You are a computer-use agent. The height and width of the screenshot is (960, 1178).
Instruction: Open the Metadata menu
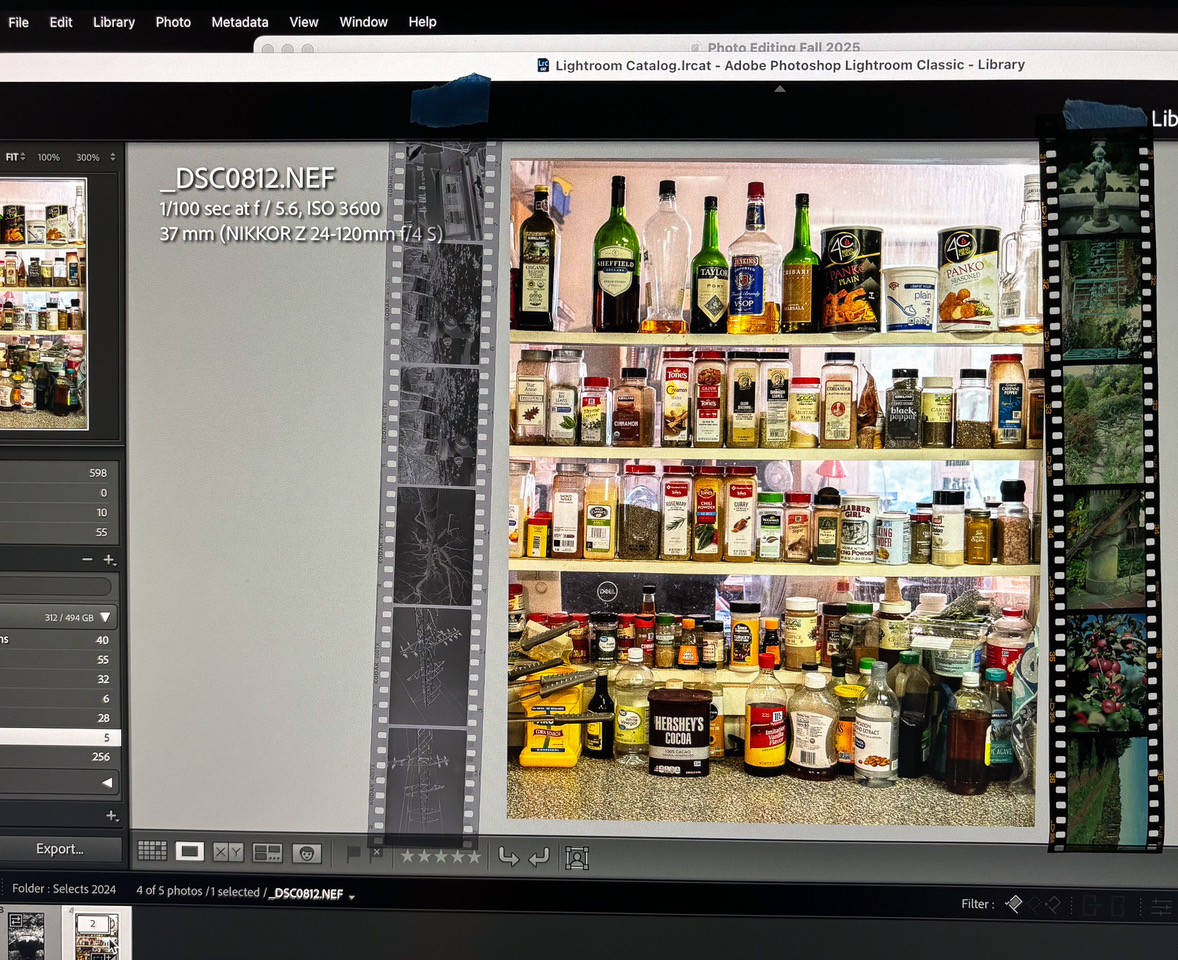tap(240, 22)
